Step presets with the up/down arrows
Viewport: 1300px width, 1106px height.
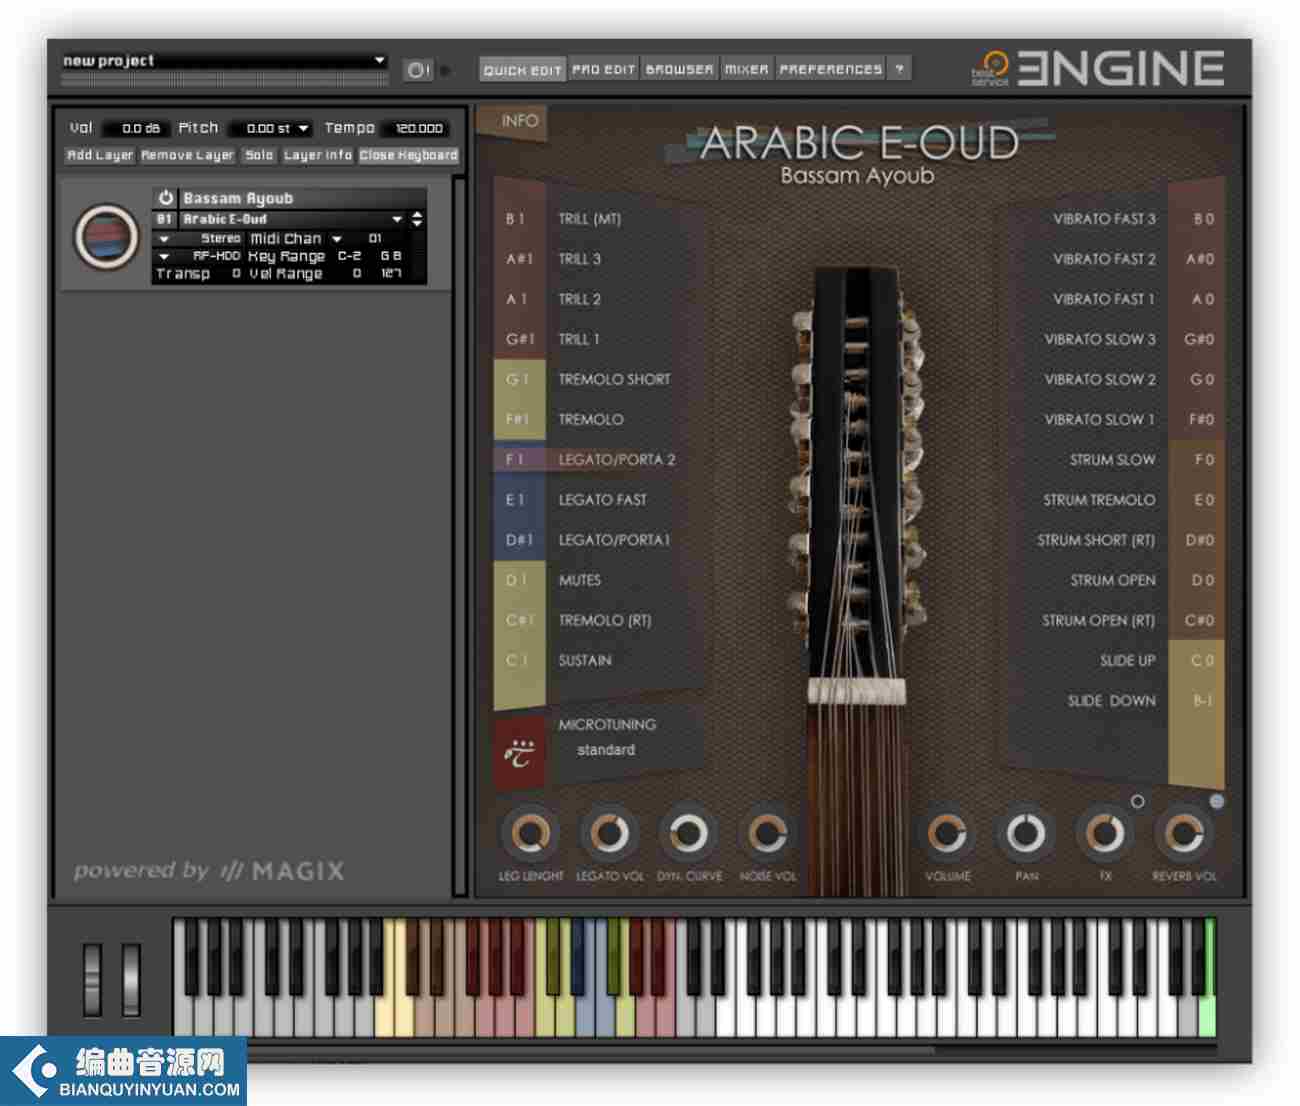pos(417,219)
